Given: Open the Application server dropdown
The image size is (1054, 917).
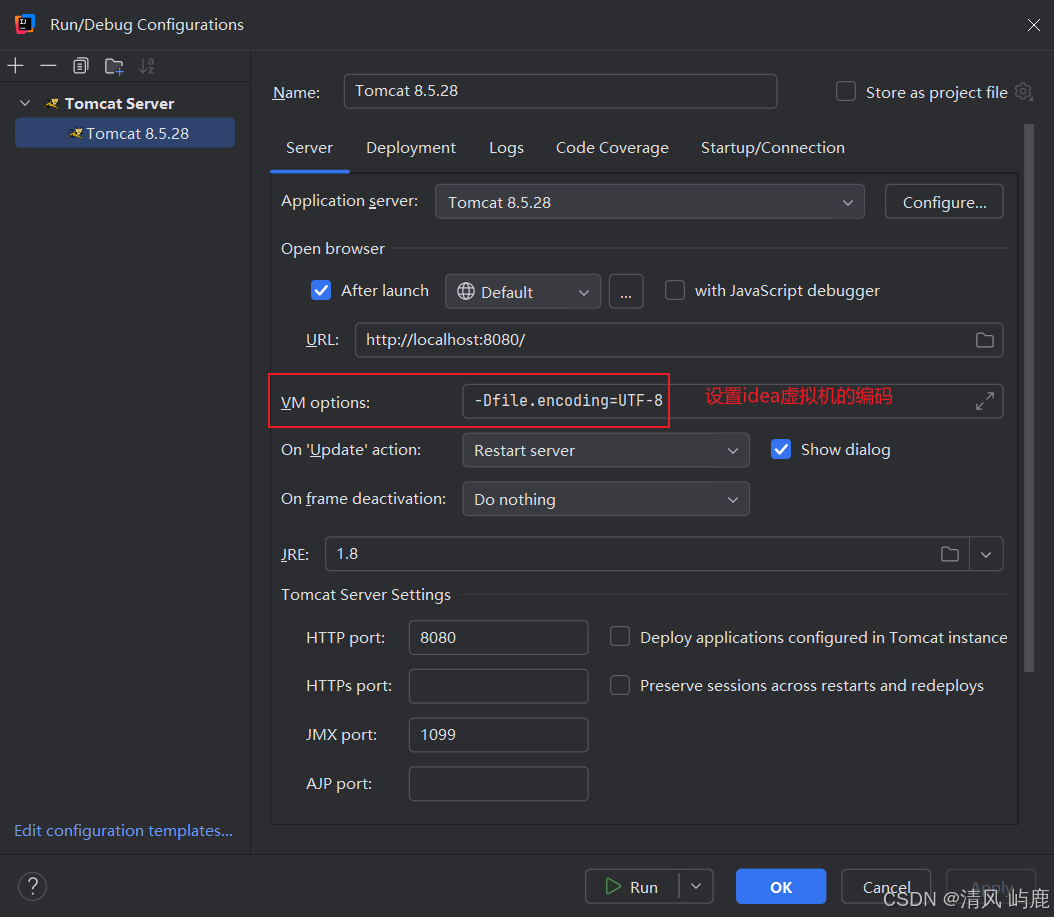Looking at the screenshot, I should click(650, 202).
